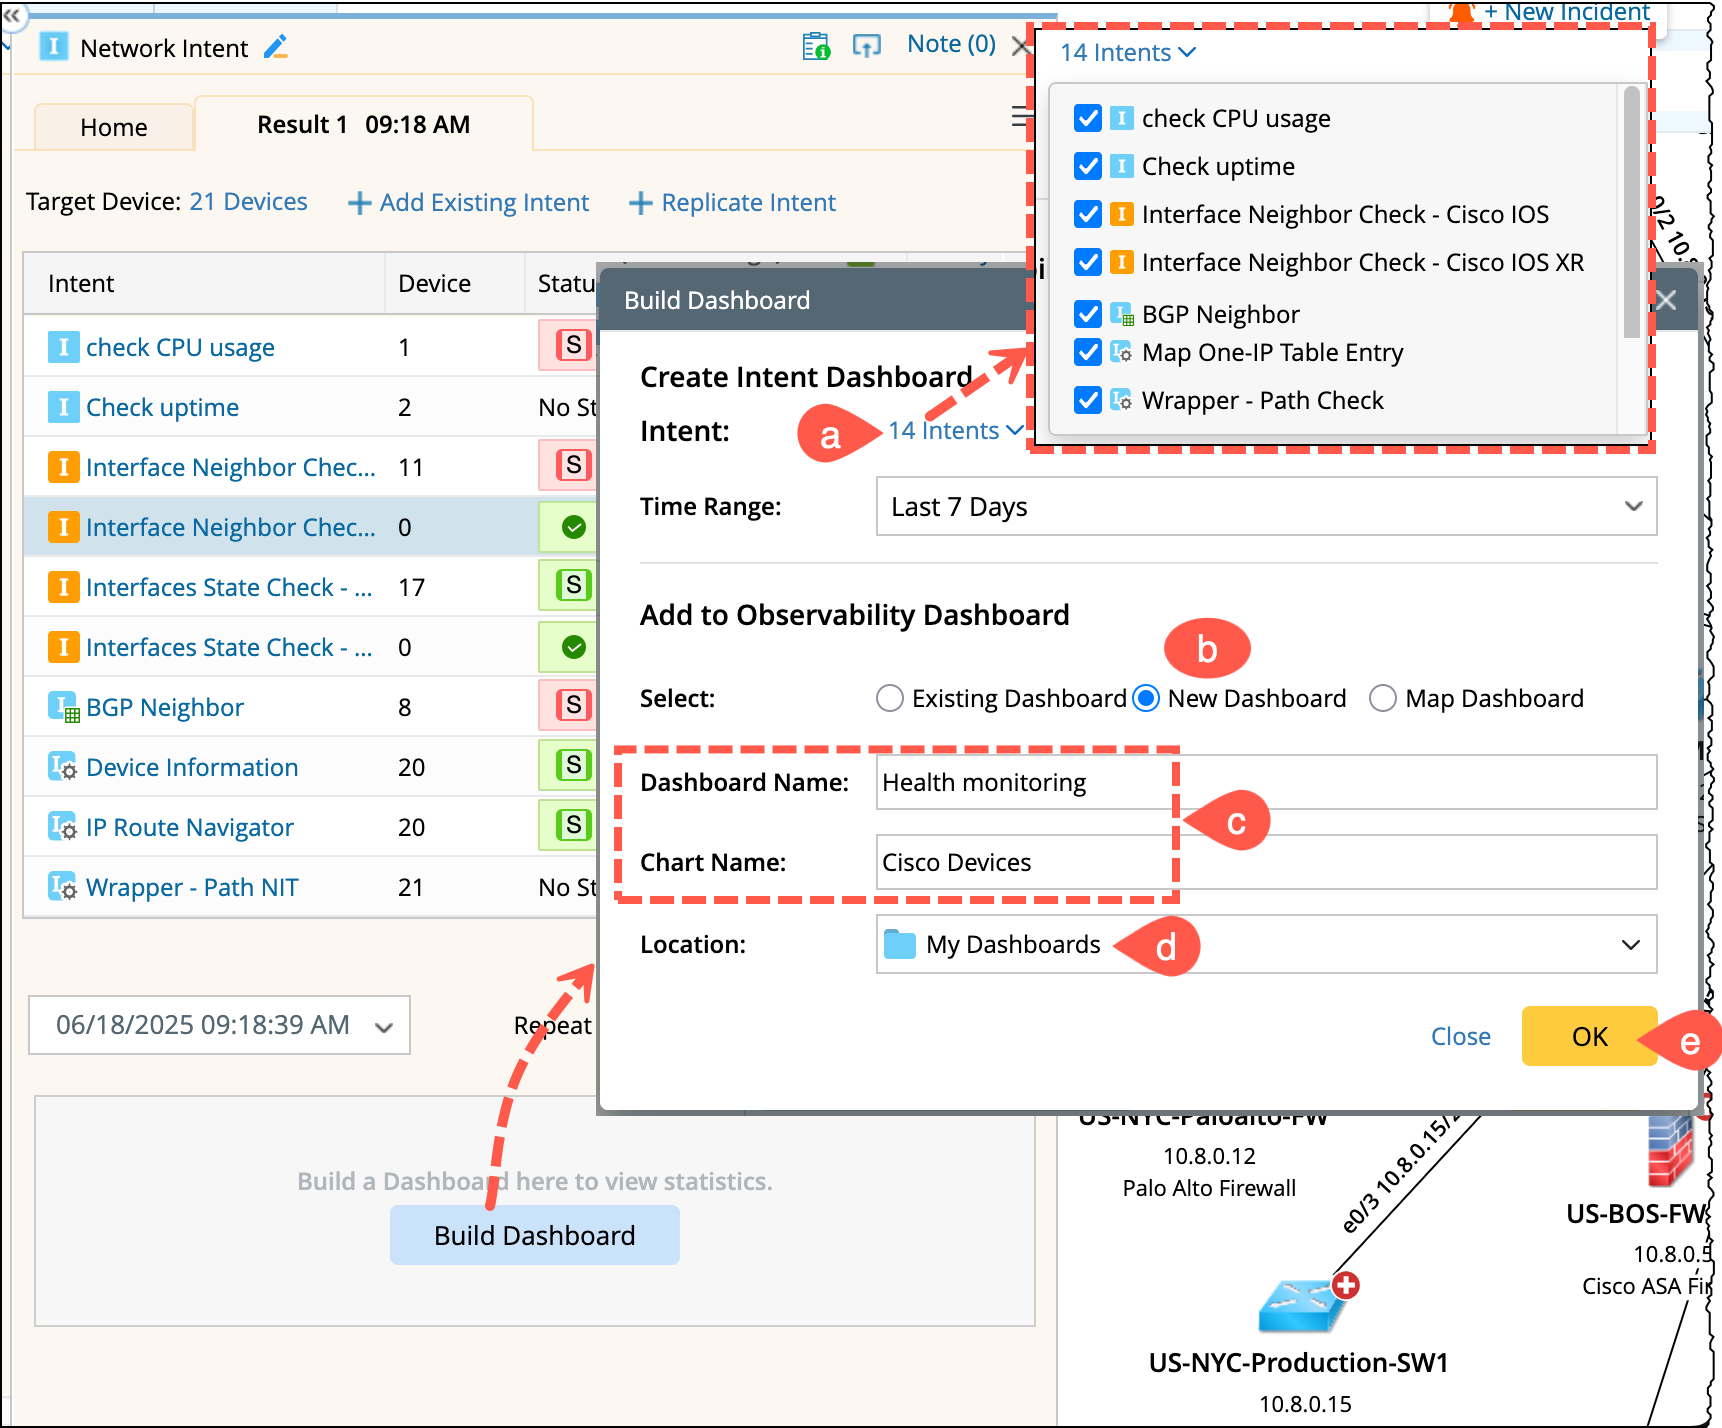Open the BGP Neighbor intent link
The width and height of the screenshot is (1722, 1428).
165,707
